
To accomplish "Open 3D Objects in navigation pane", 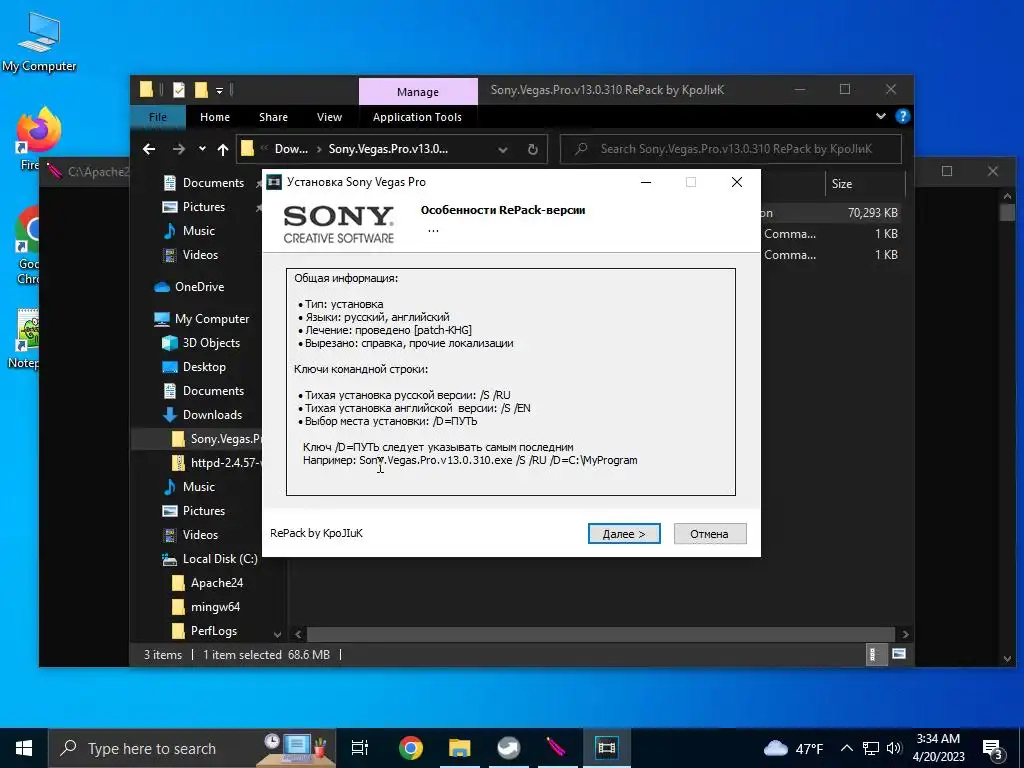I will click(211, 343).
